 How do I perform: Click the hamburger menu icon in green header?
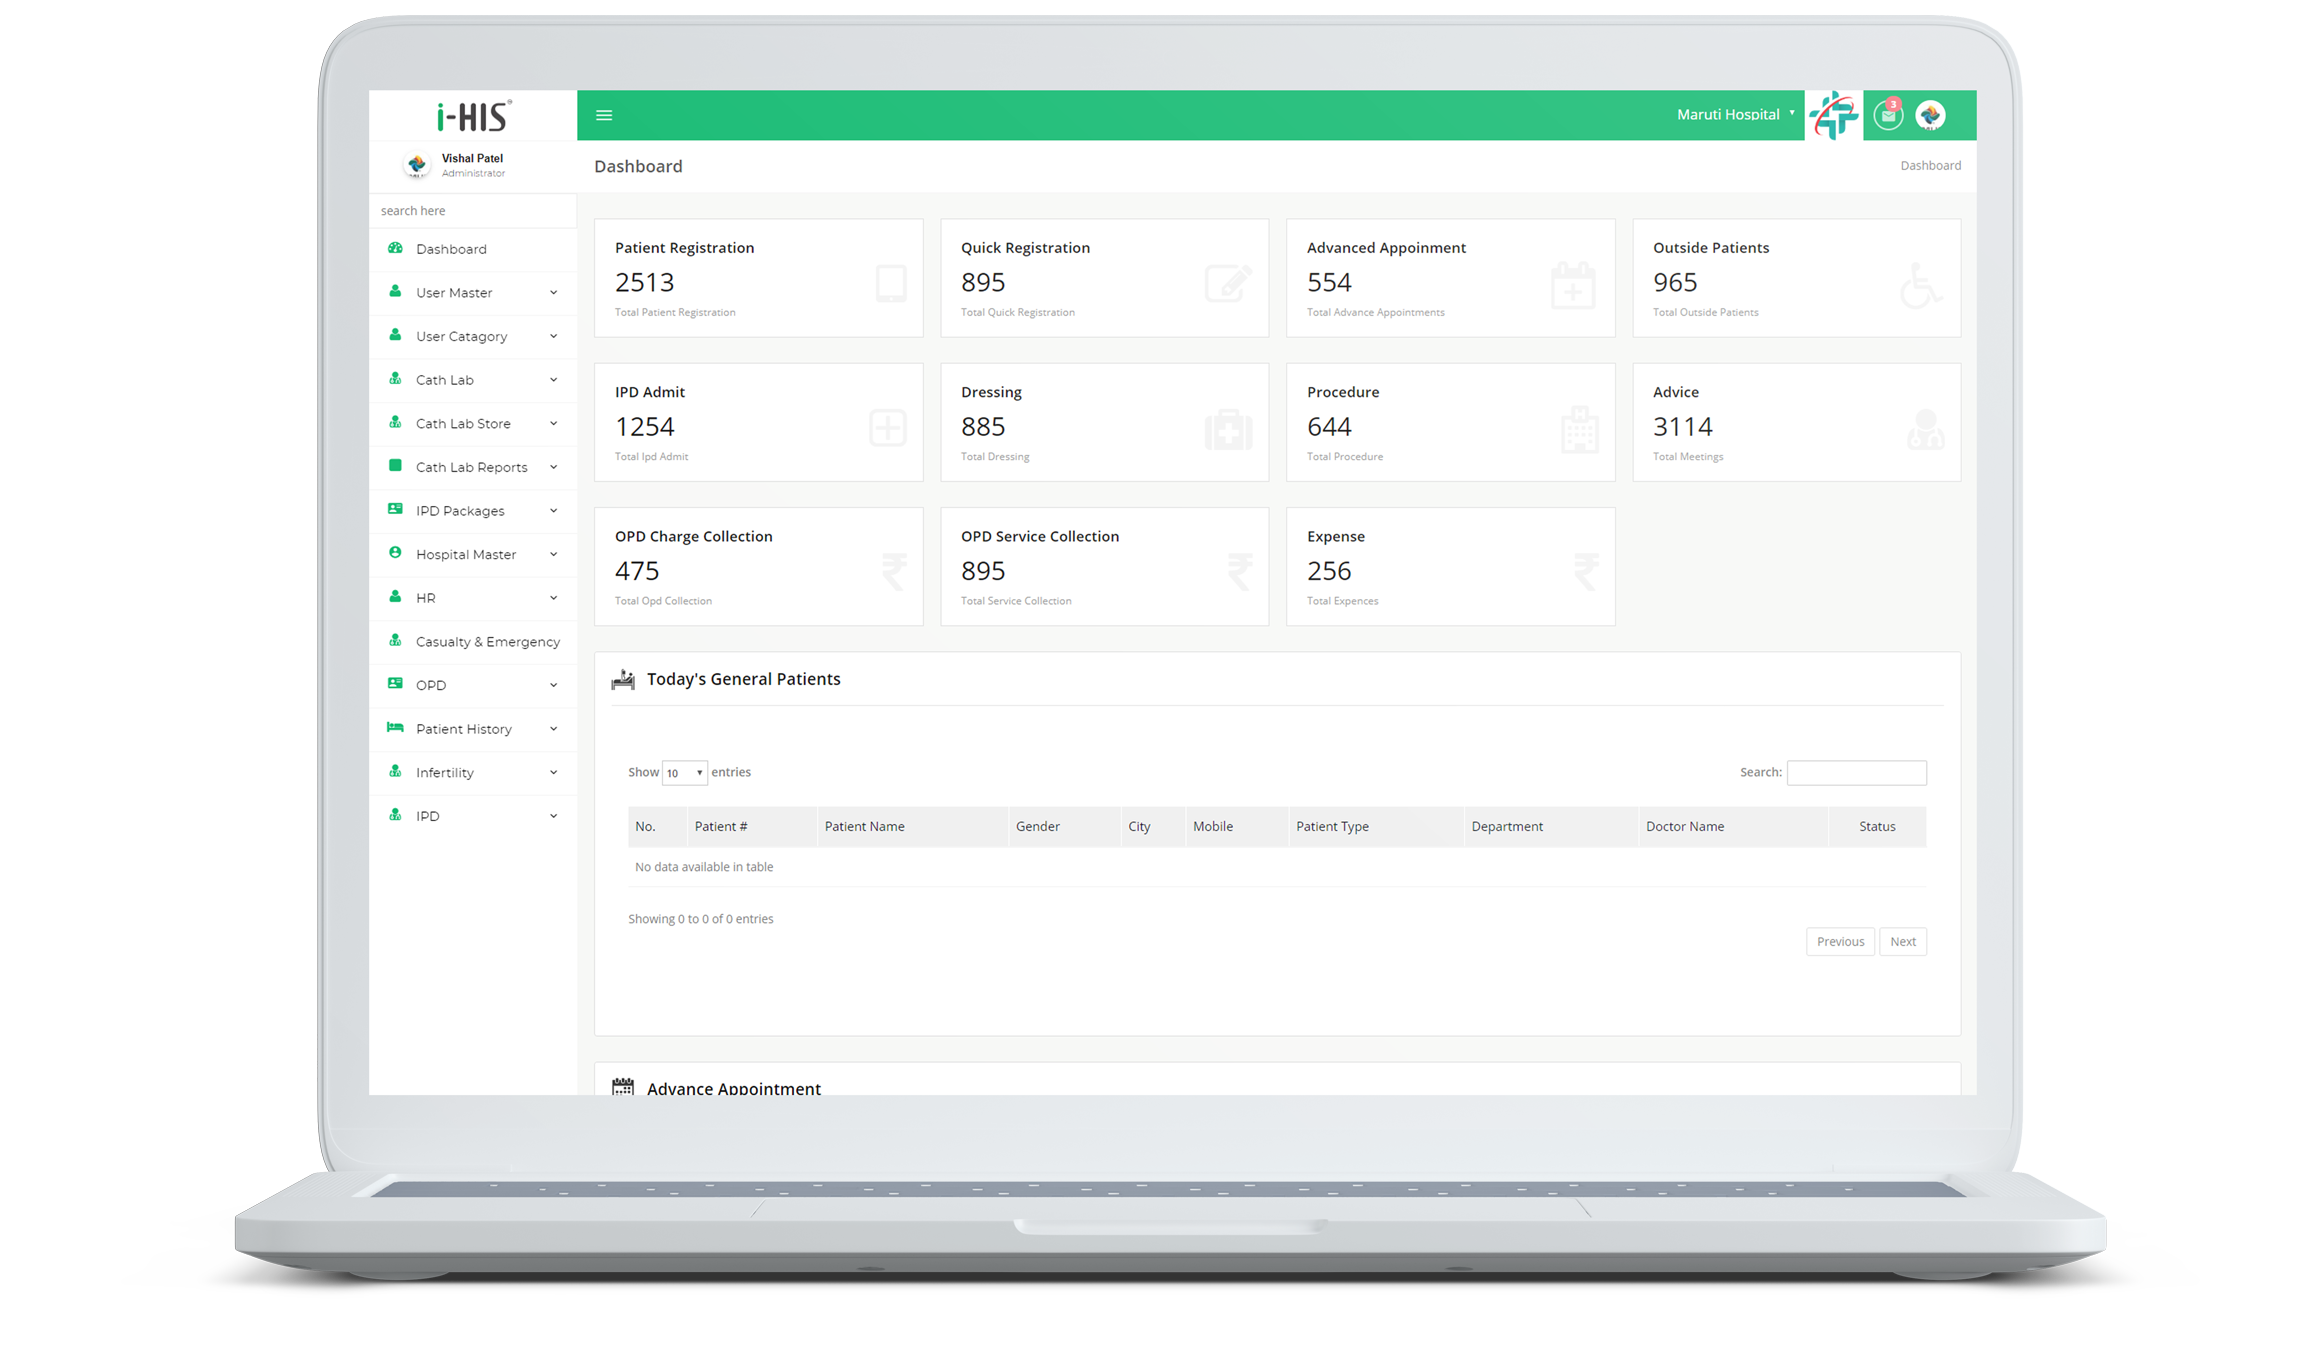[604, 115]
